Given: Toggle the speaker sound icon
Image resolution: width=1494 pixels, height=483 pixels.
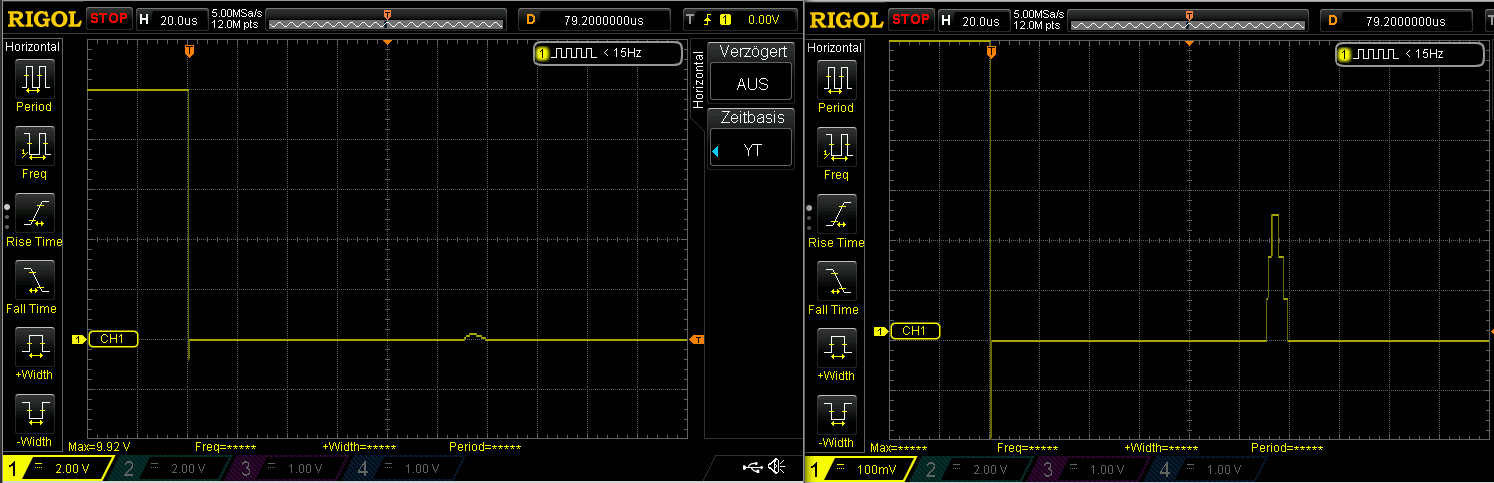Looking at the screenshot, I should 776,467.
